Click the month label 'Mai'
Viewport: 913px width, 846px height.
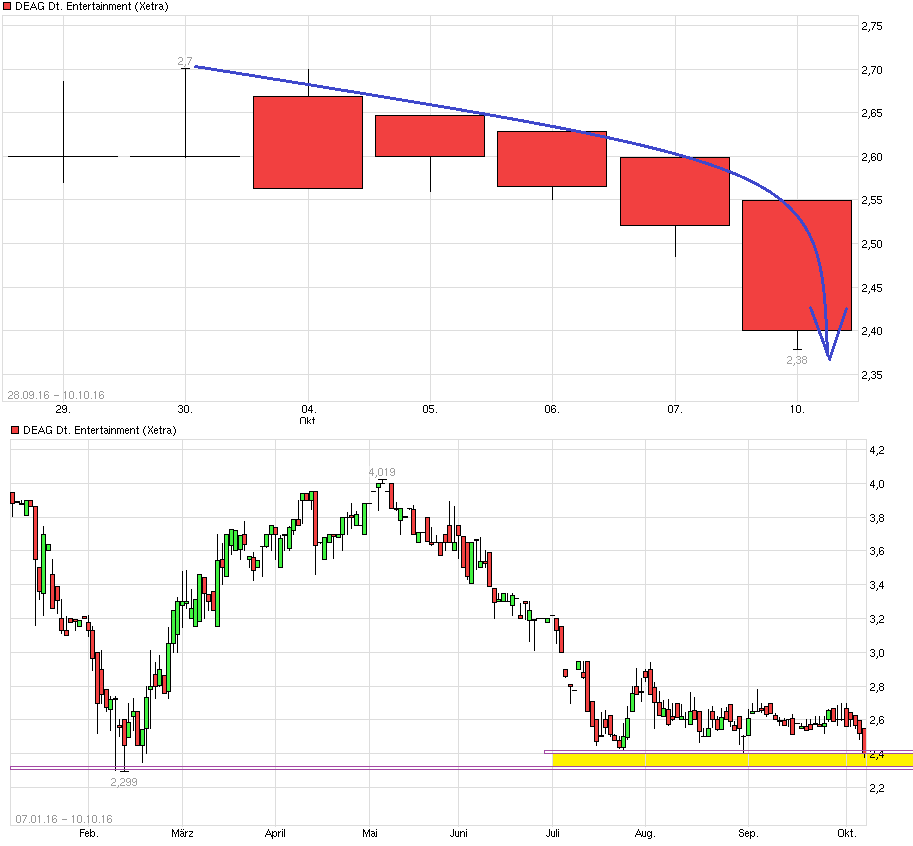pyautogui.click(x=370, y=833)
